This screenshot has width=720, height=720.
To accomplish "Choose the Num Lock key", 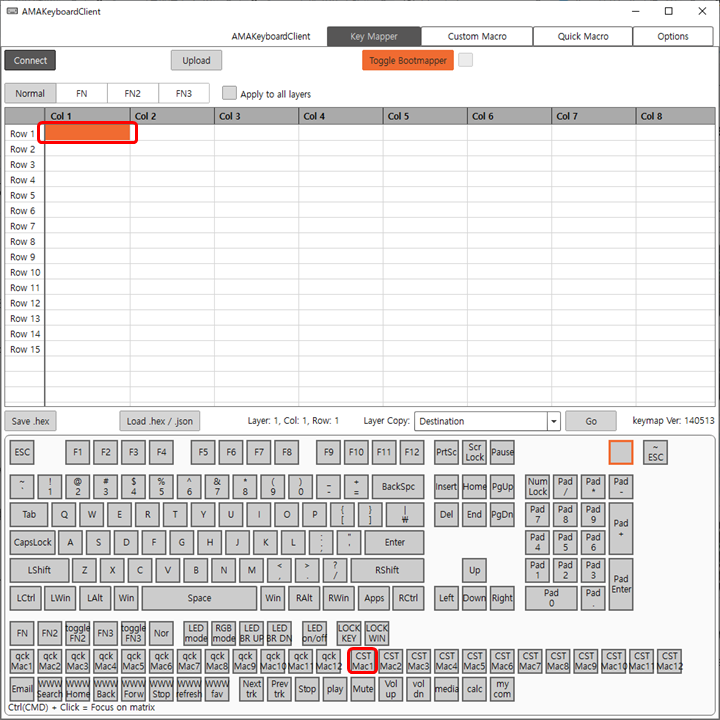I will (537, 487).
